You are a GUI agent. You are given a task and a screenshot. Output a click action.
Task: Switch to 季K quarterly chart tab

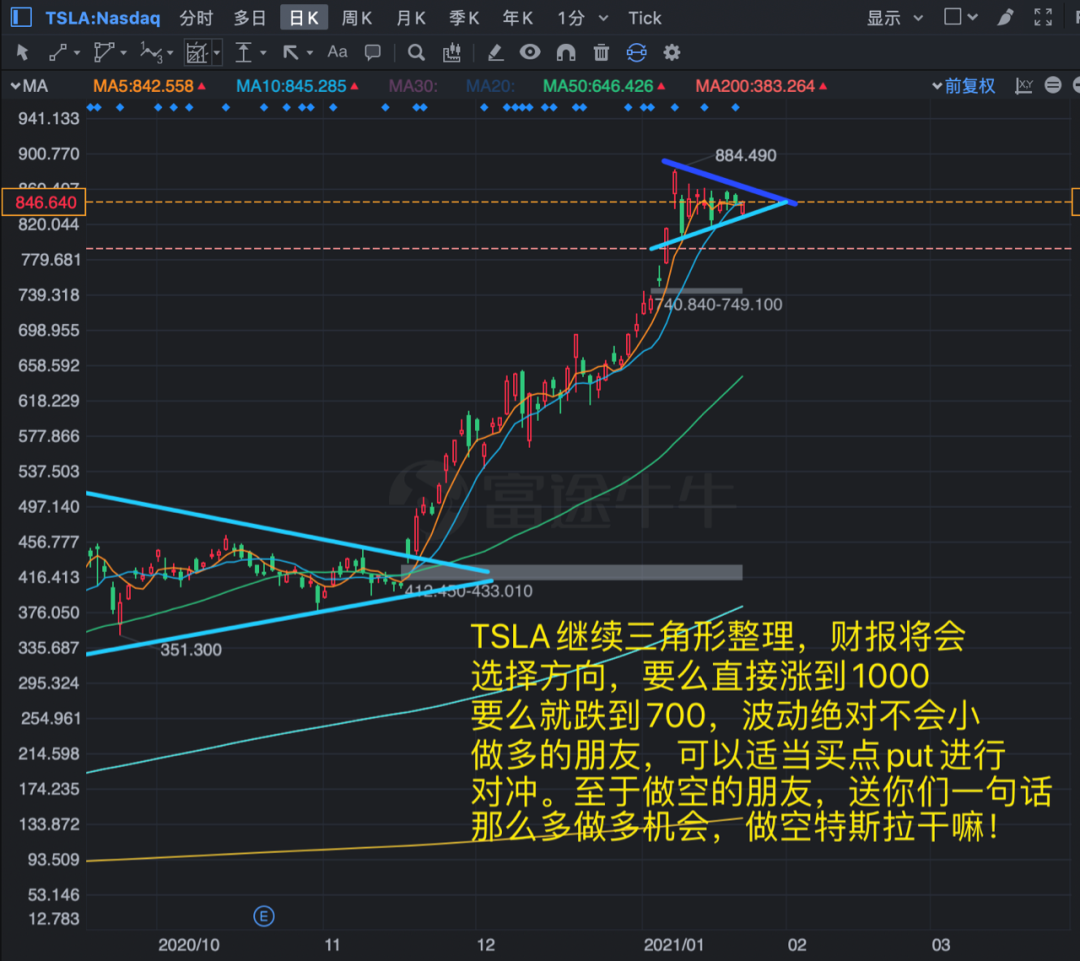464,18
